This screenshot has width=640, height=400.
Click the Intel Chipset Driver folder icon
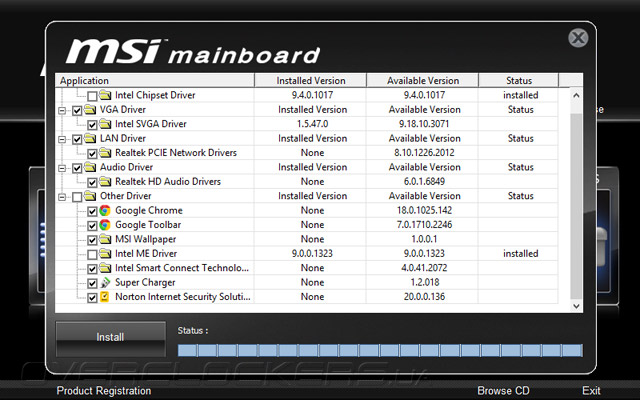click(105, 95)
